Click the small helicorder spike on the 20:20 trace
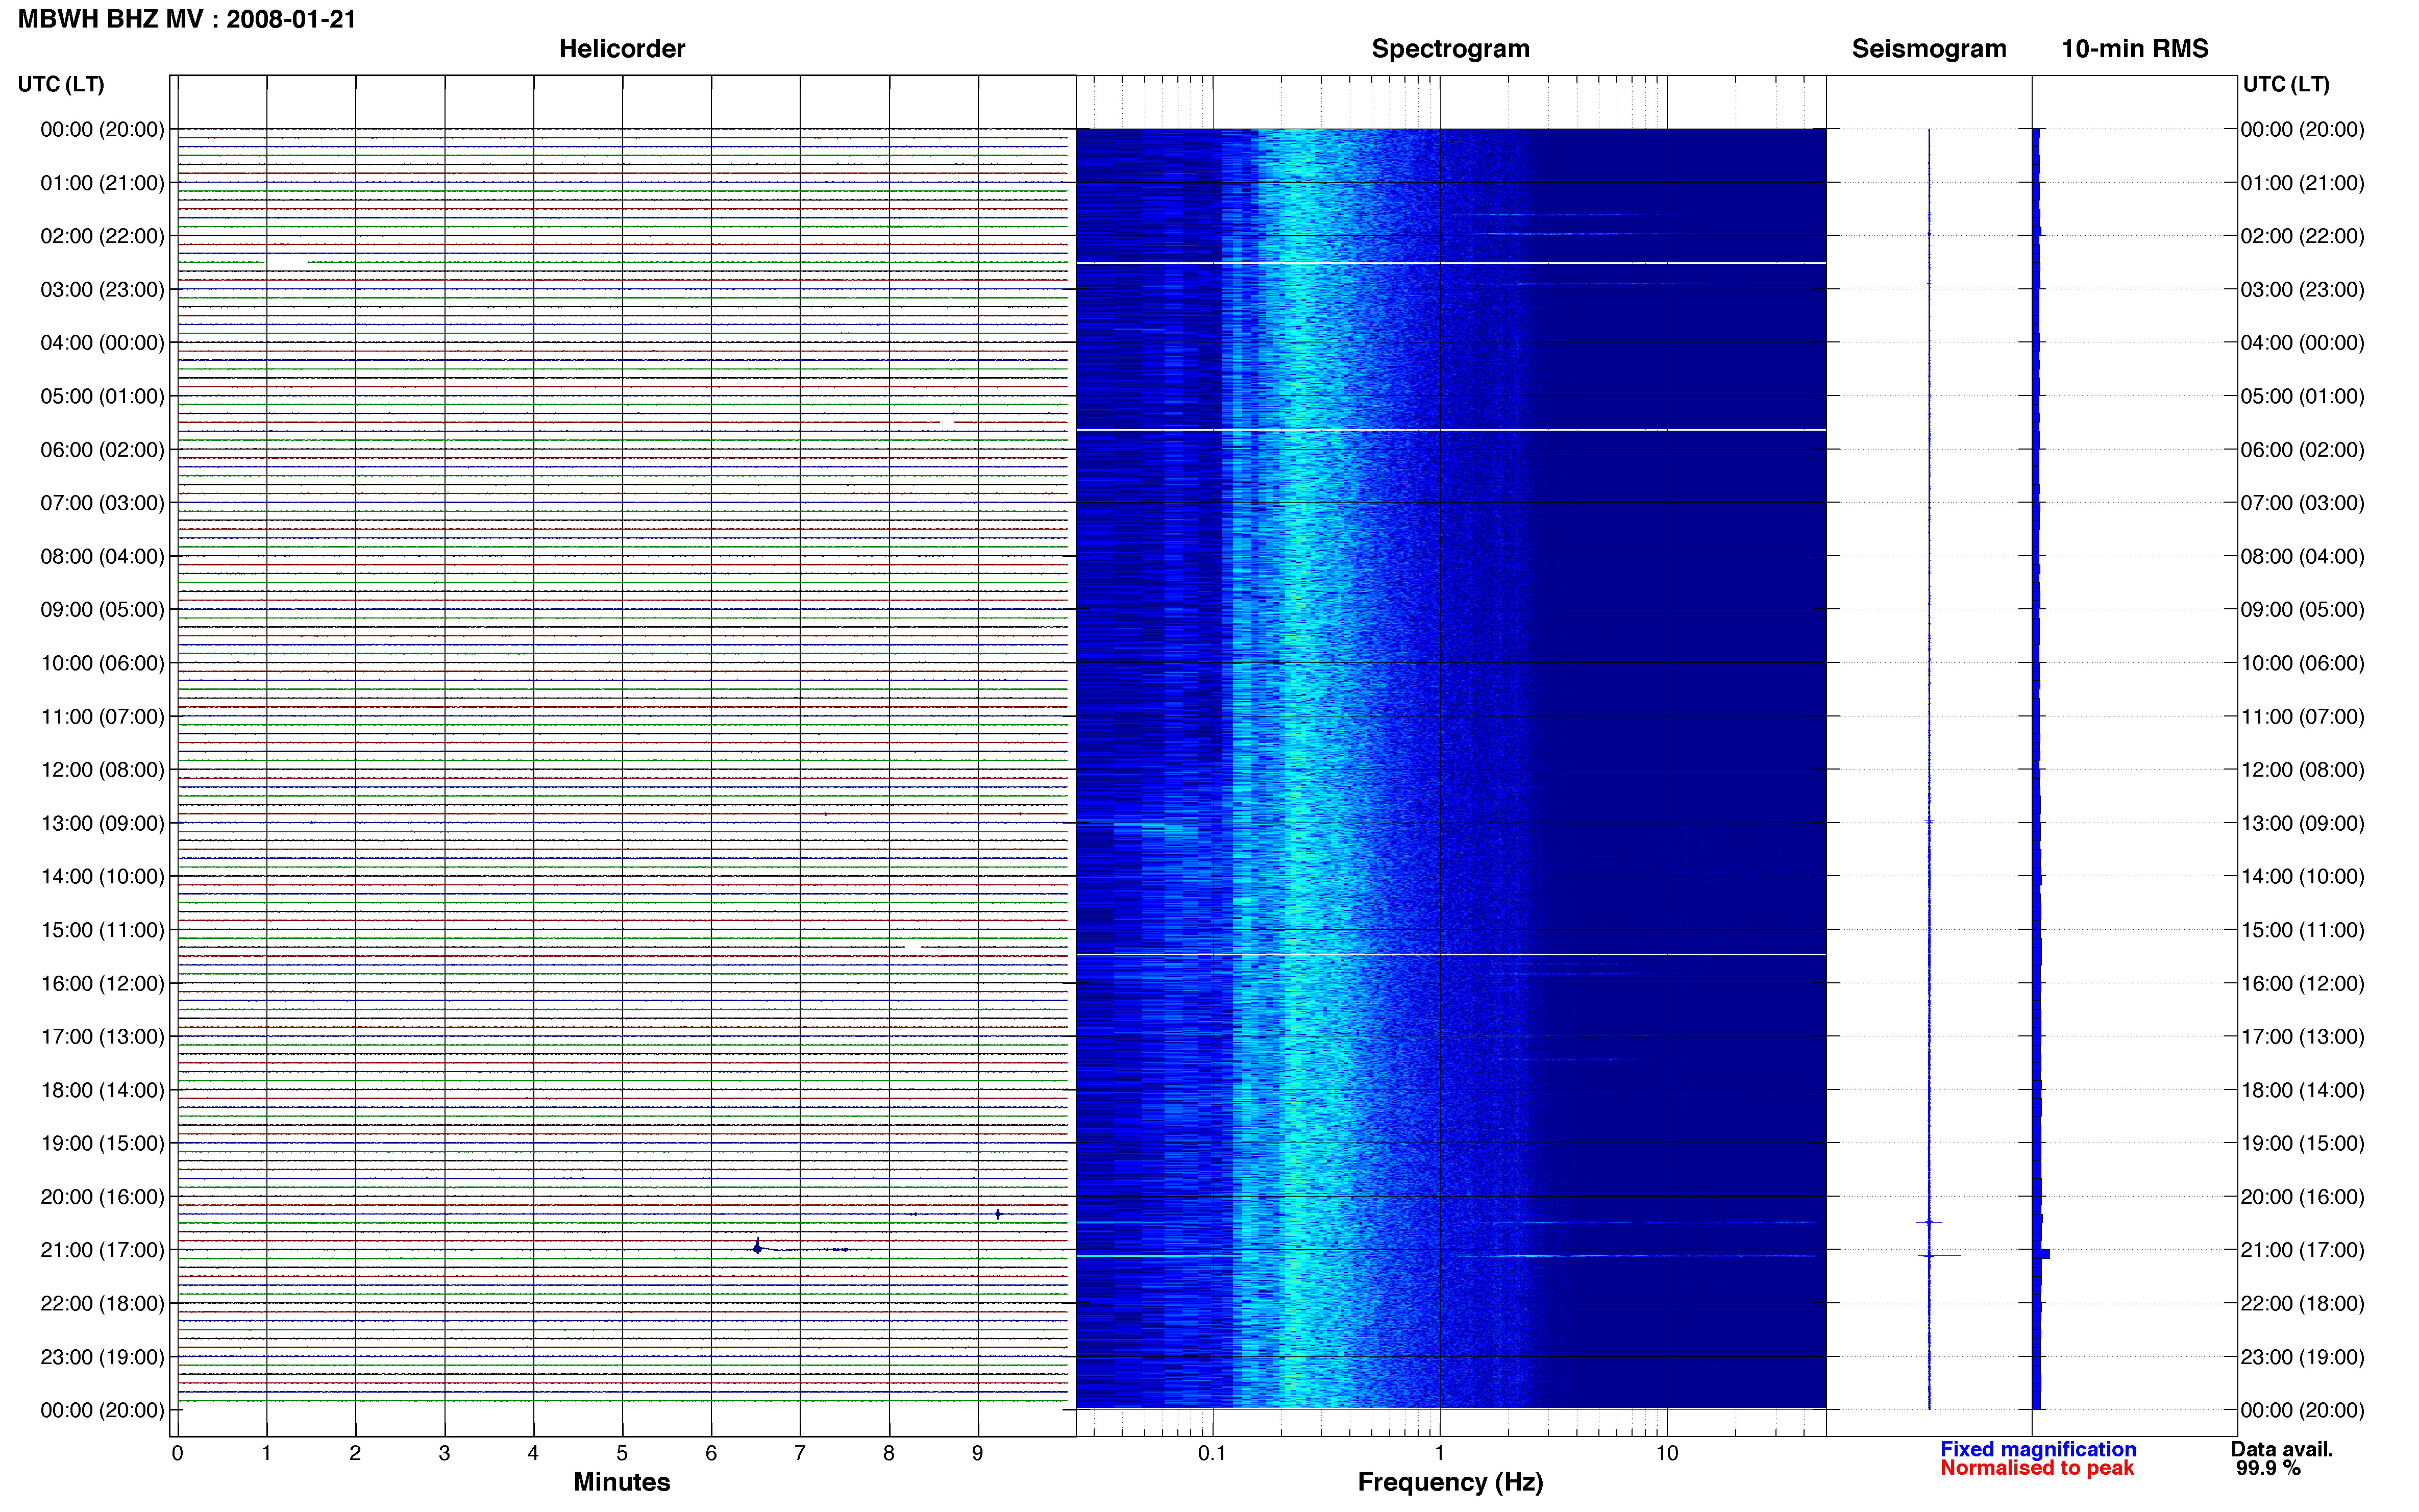Image resolution: width=2419 pixels, height=1512 pixels. 998,1214
